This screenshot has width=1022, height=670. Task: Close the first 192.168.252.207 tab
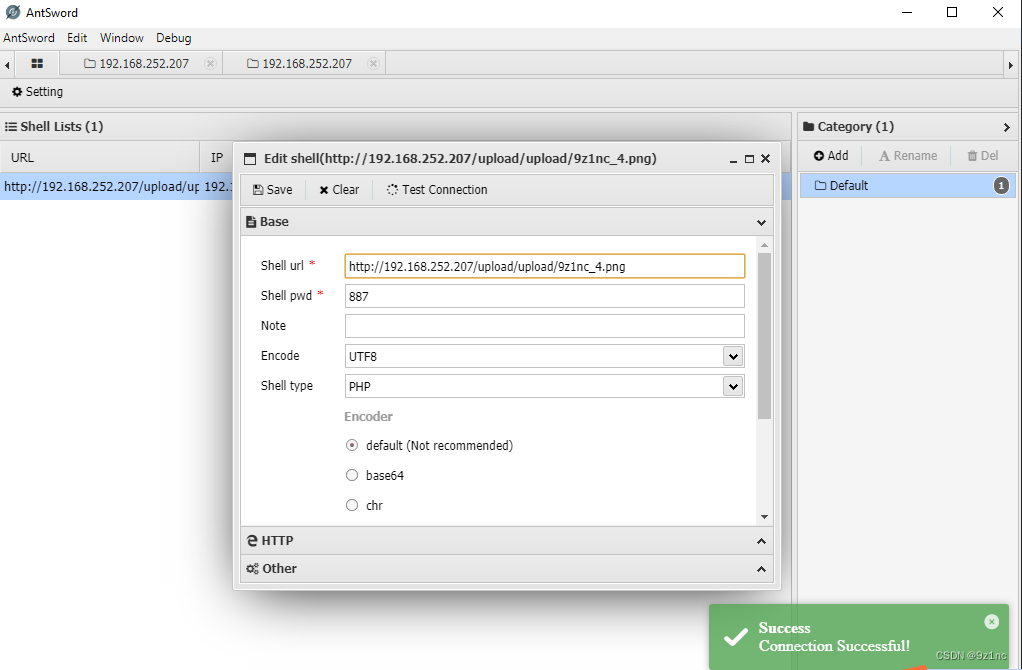tap(210, 63)
